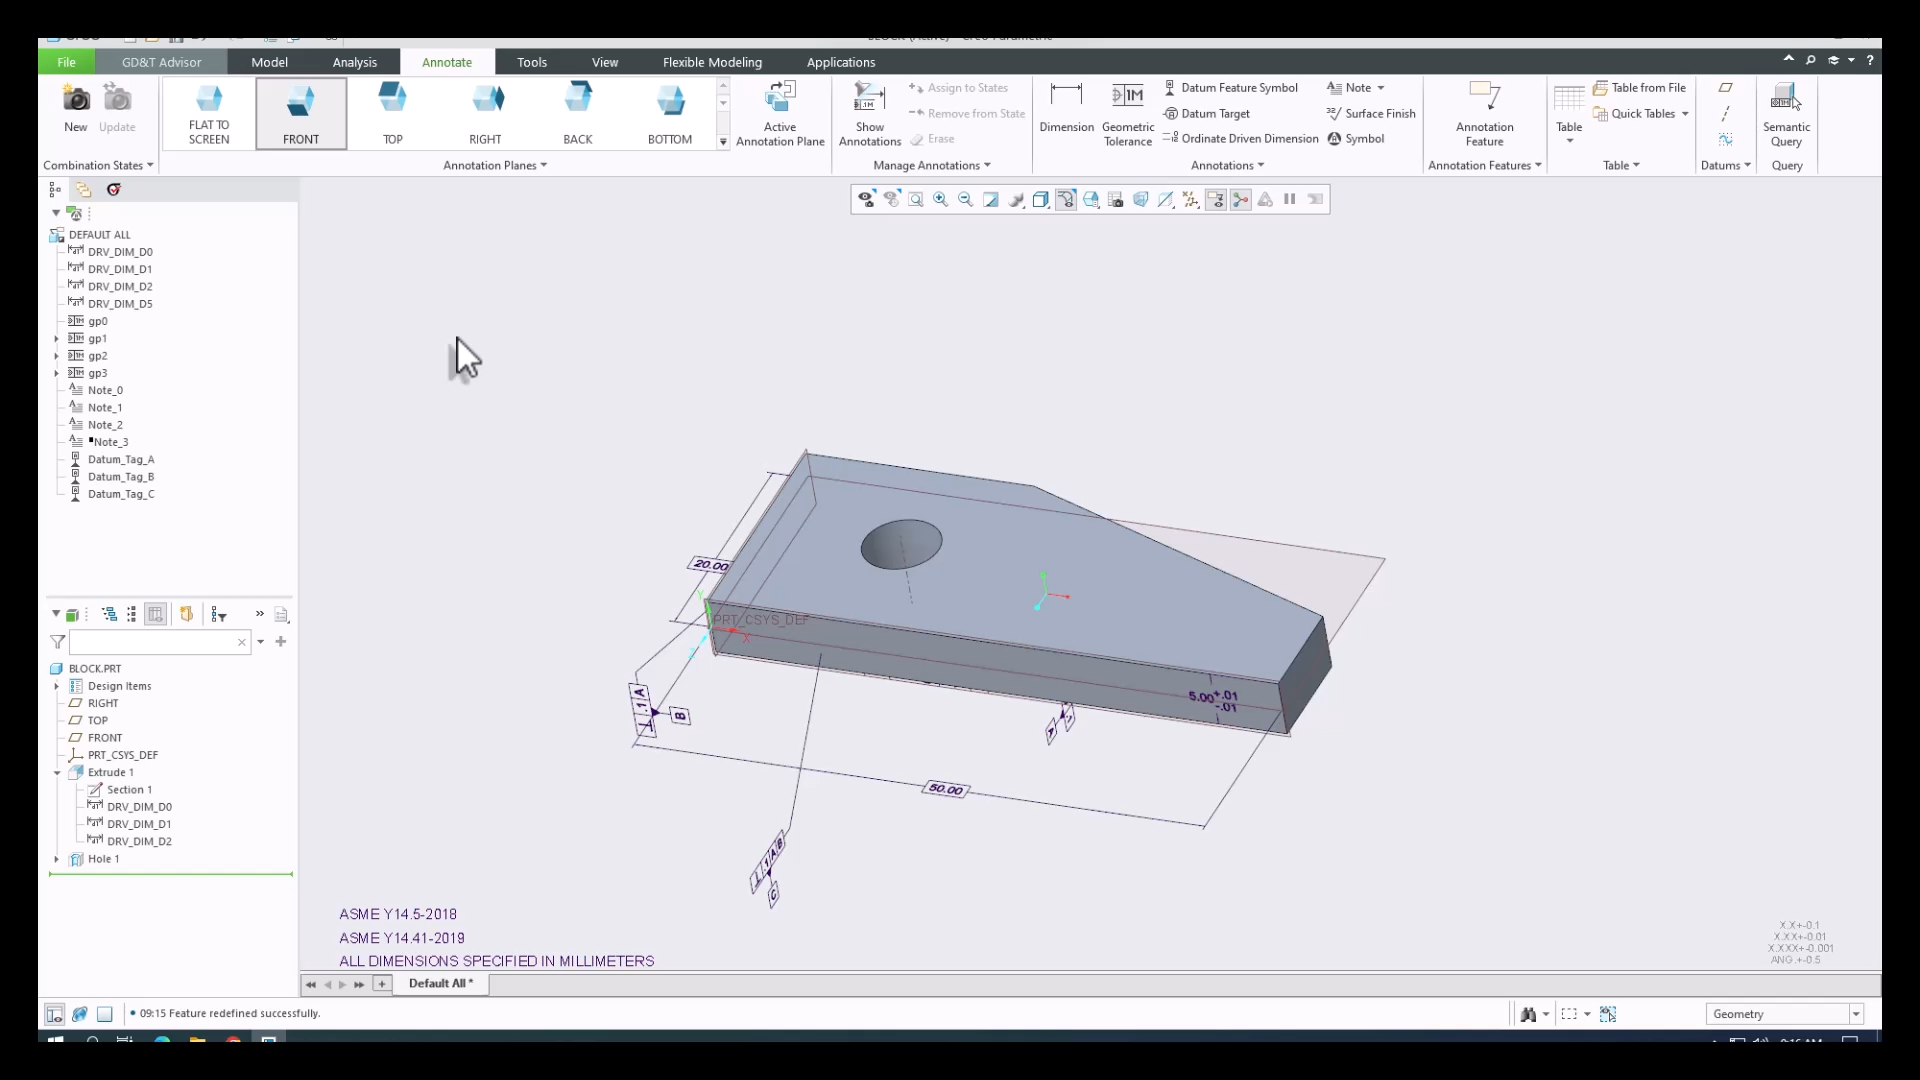Toggle spin center display icon
Image resolution: width=1920 pixels, height=1080 pixels.
[1241, 200]
